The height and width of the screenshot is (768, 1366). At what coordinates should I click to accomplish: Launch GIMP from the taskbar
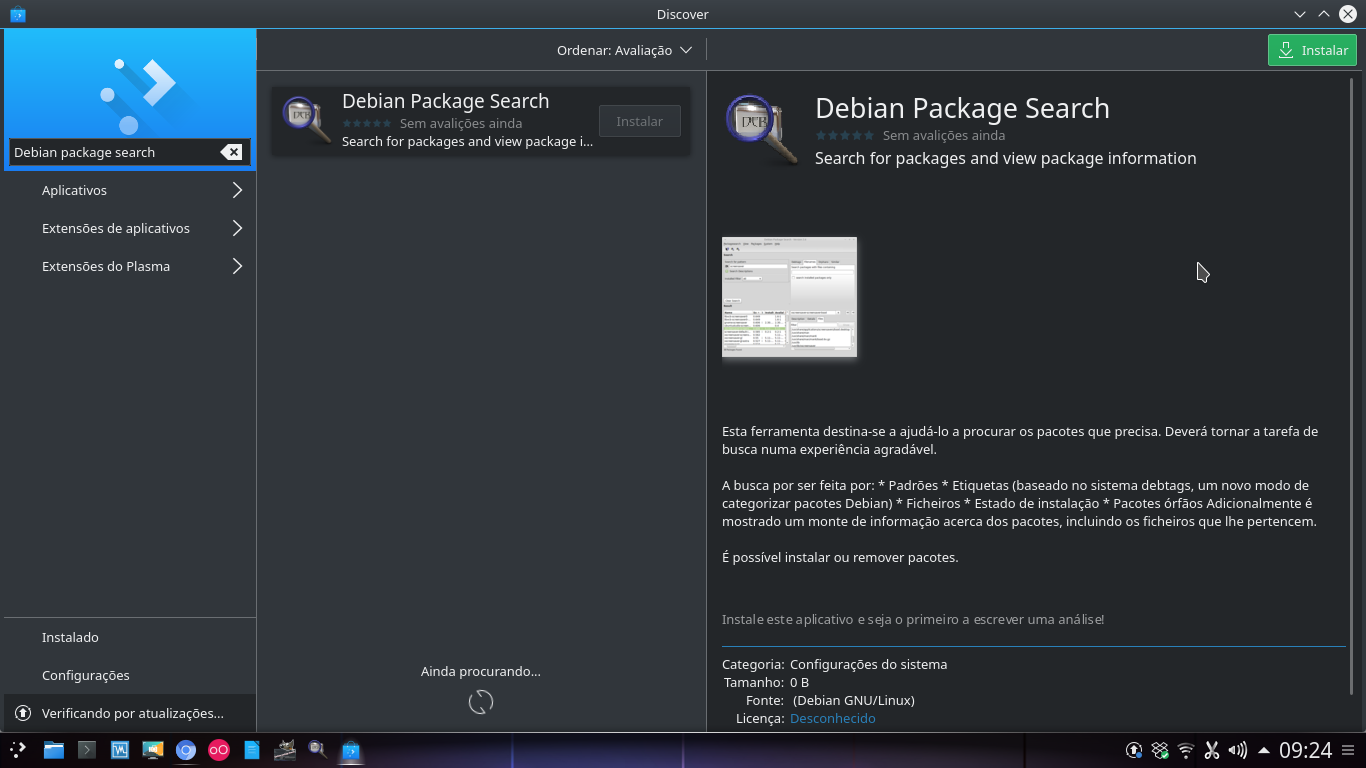point(285,749)
